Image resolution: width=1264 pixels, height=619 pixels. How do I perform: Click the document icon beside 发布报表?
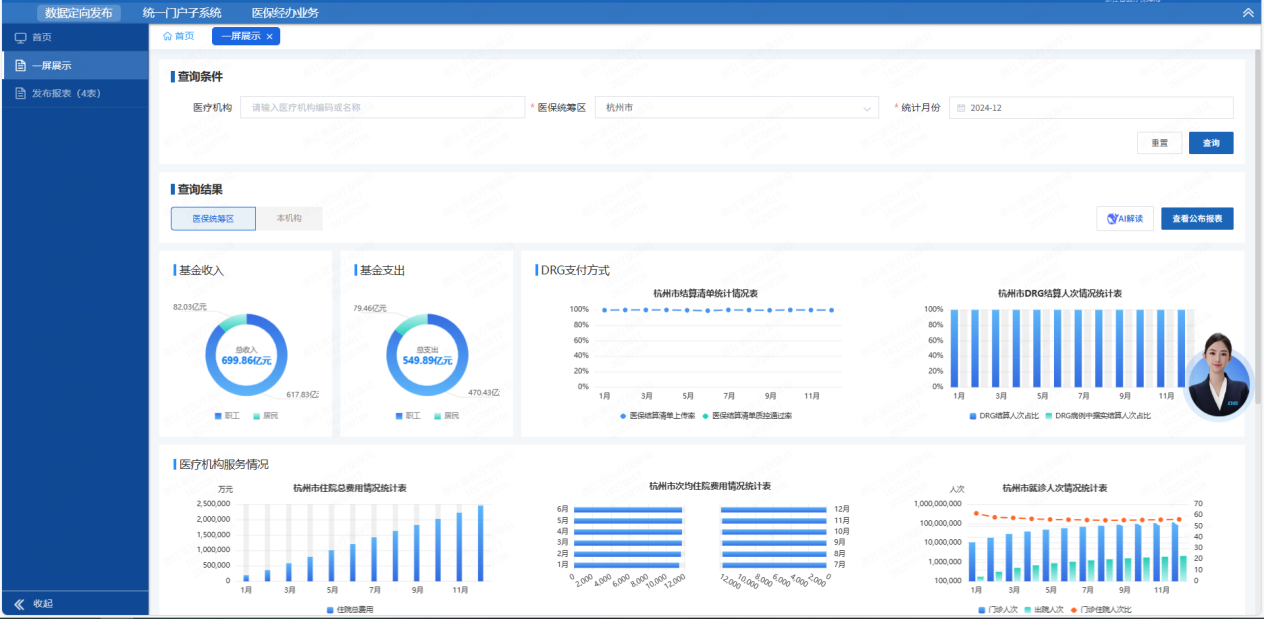20,94
